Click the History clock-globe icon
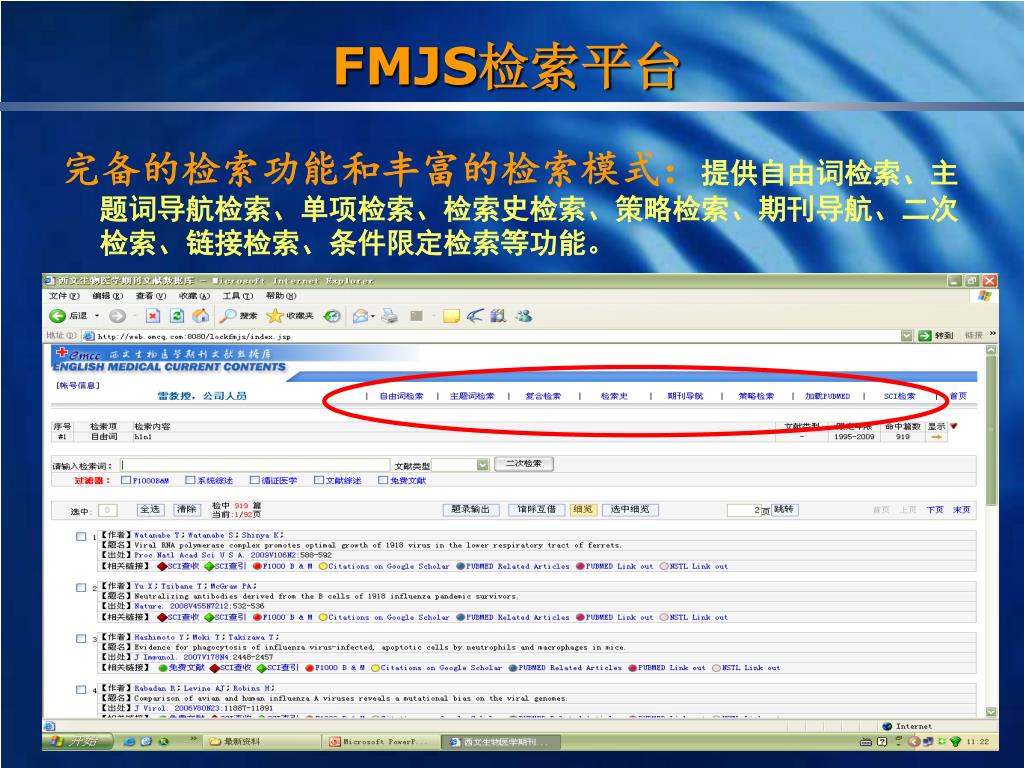 pyautogui.click(x=332, y=316)
